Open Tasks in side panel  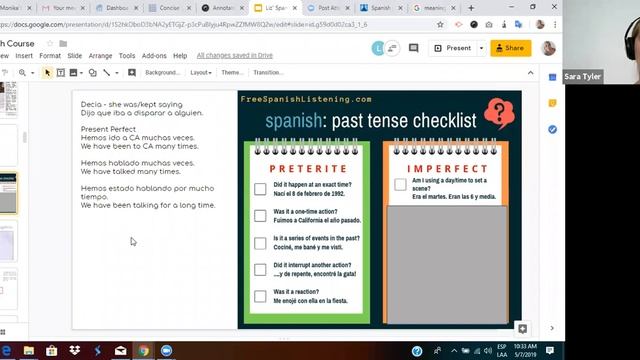point(552,129)
